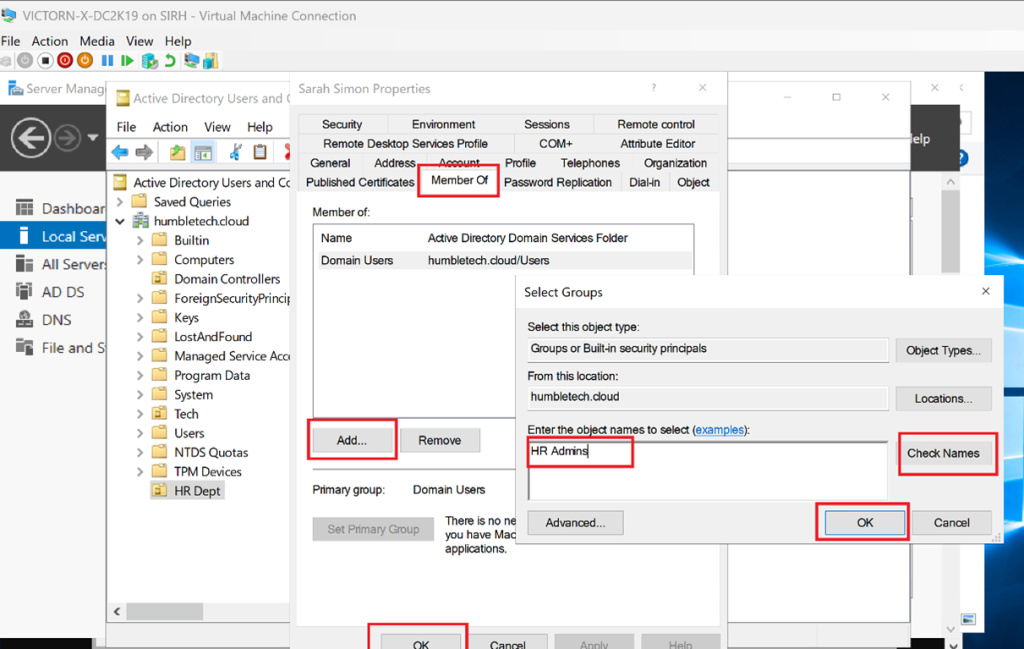Click the green Reset/play VM icon
The height and width of the screenshot is (649, 1024).
pyautogui.click(x=127, y=61)
